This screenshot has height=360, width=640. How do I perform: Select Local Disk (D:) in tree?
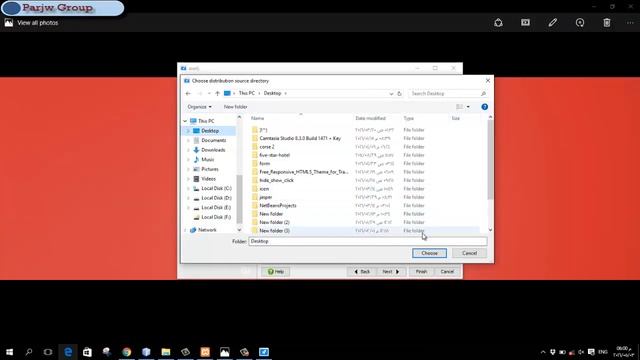pyautogui.click(x=216, y=198)
